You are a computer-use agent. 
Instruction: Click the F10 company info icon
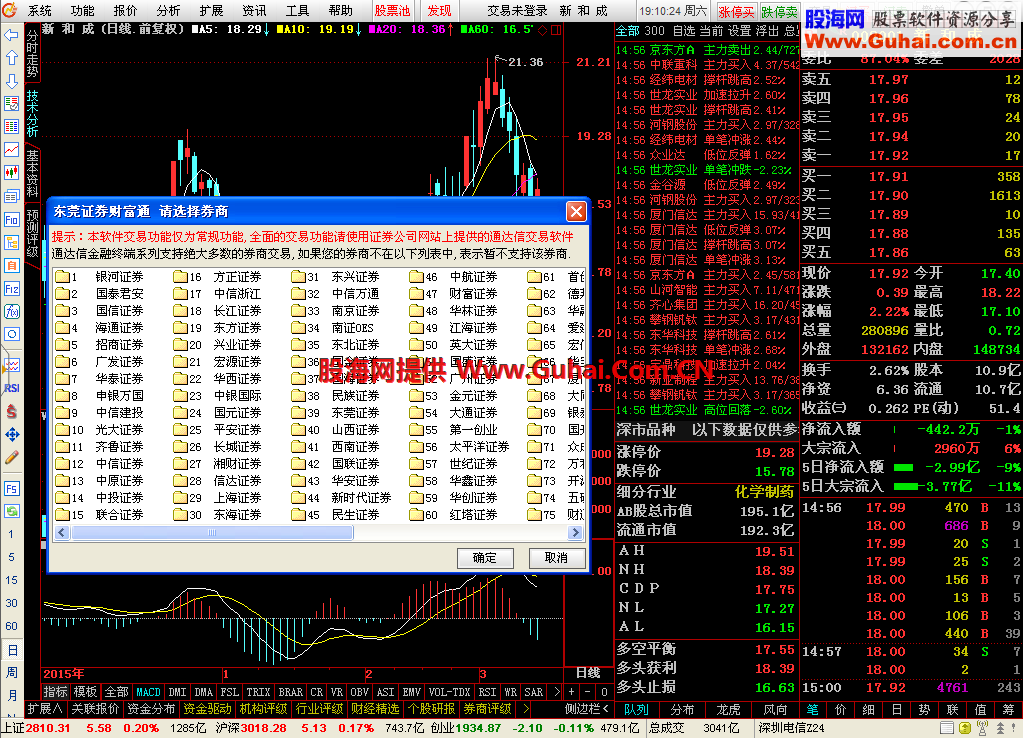[x=12, y=219]
